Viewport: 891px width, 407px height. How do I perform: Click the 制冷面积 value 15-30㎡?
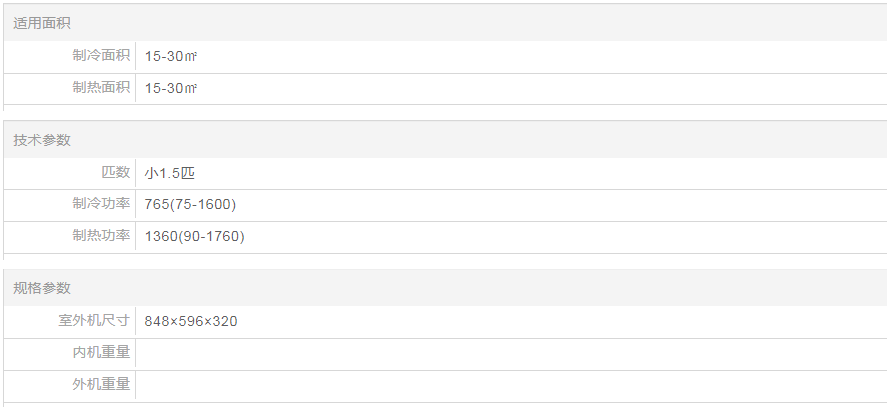171,57
